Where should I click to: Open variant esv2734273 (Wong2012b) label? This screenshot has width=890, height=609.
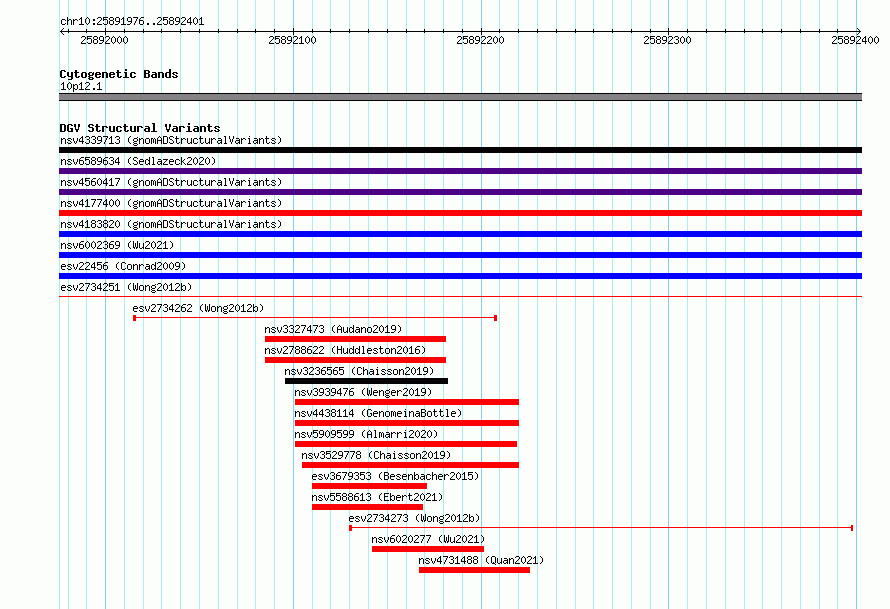point(414,518)
